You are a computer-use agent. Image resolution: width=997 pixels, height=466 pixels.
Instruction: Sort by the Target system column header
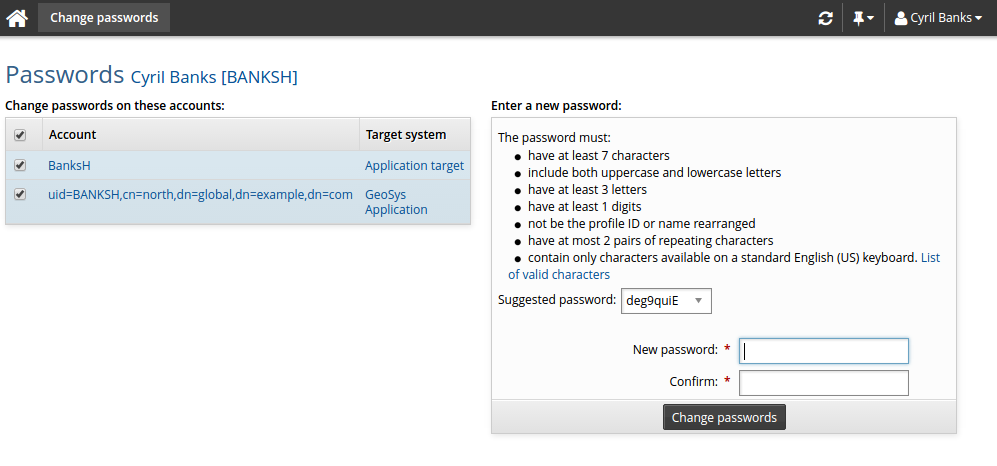click(405, 135)
